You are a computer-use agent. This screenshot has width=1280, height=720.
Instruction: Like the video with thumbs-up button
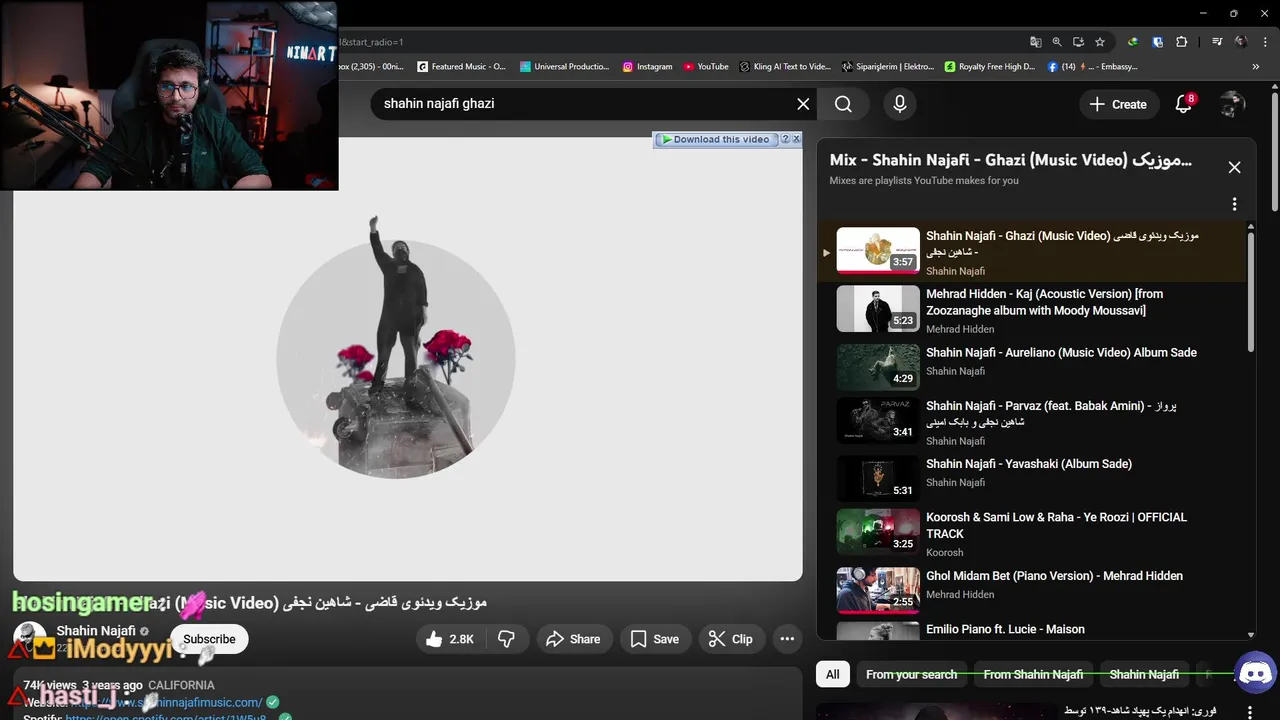pos(449,639)
